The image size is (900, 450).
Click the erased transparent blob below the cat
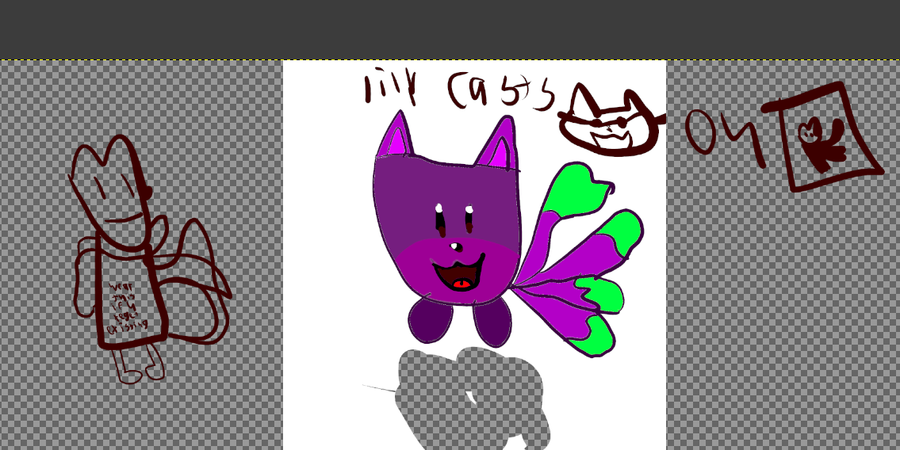click(471, 399)
